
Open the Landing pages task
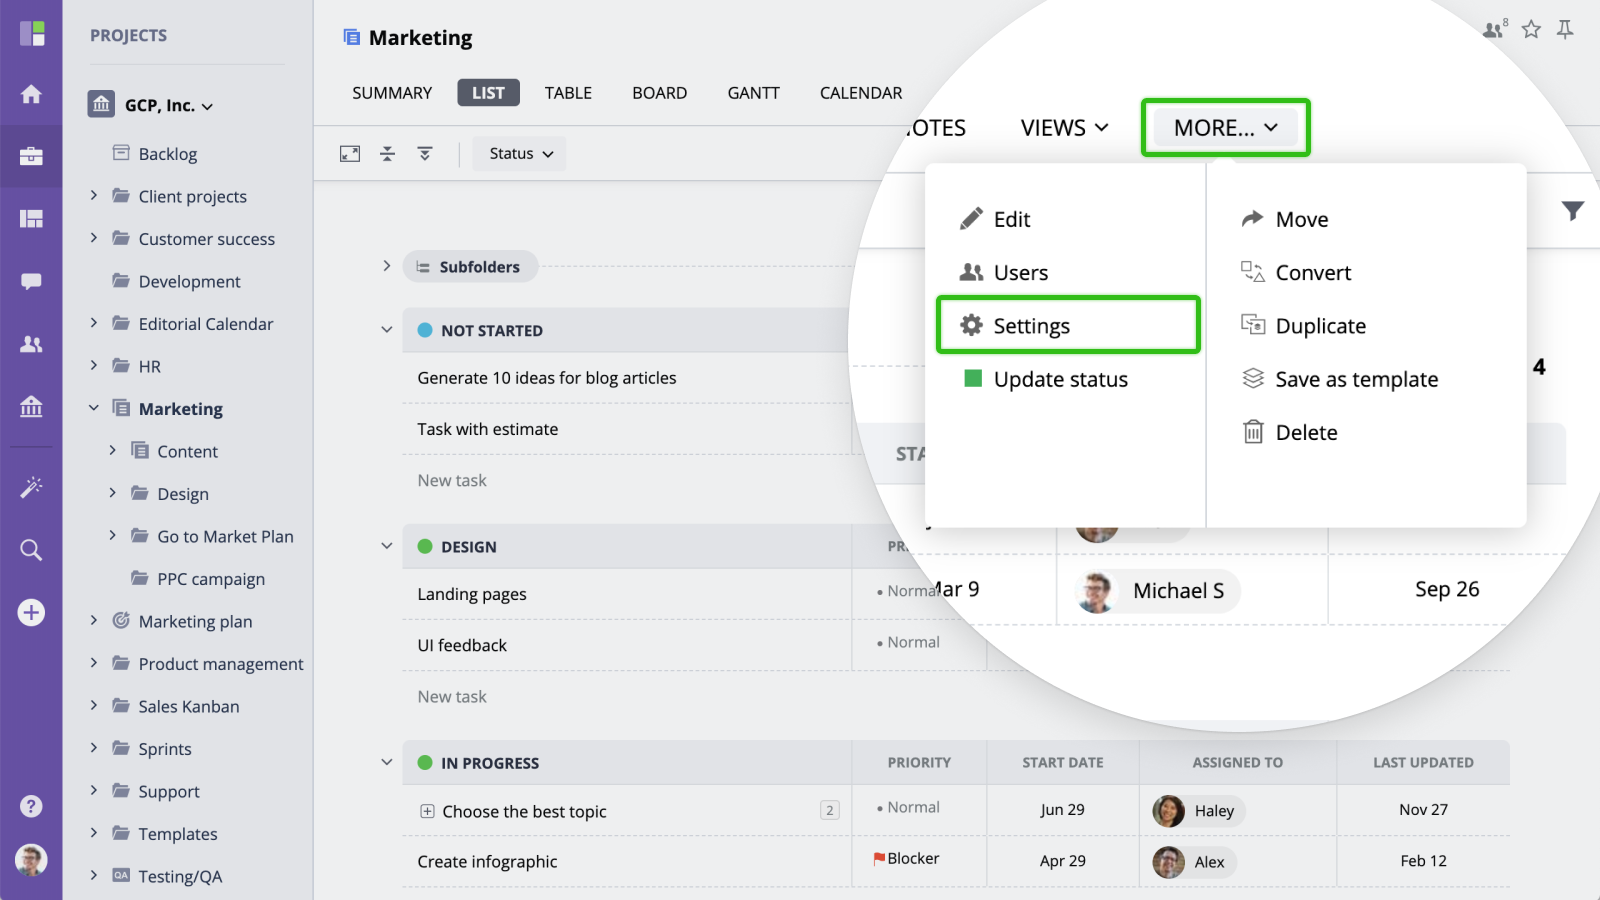pos(472,594)
